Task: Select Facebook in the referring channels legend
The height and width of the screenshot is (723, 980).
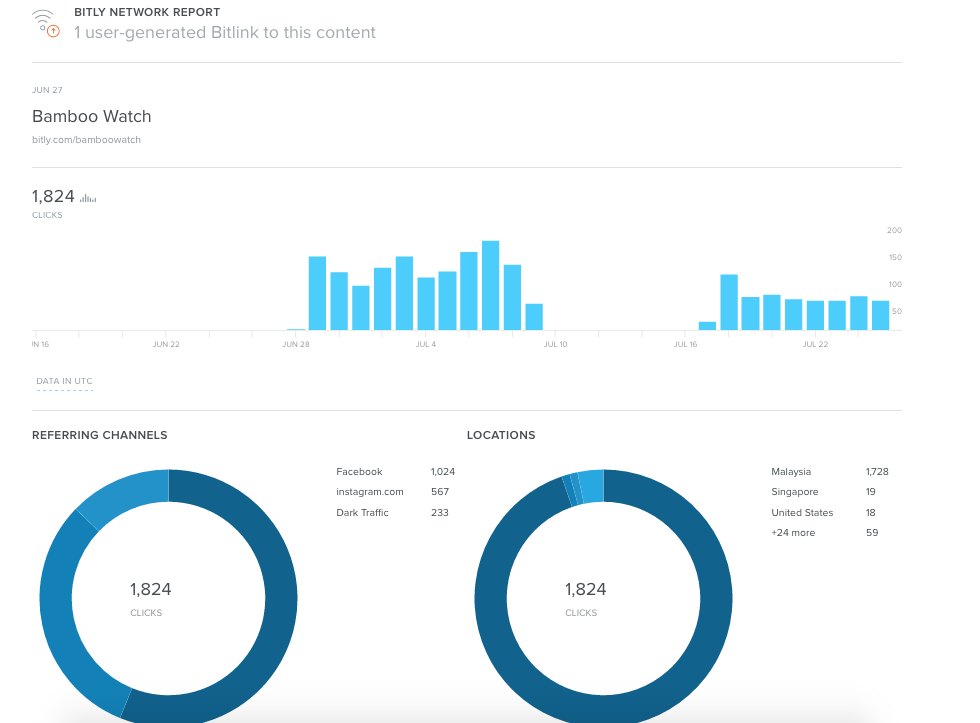Action: coord(359,472)
